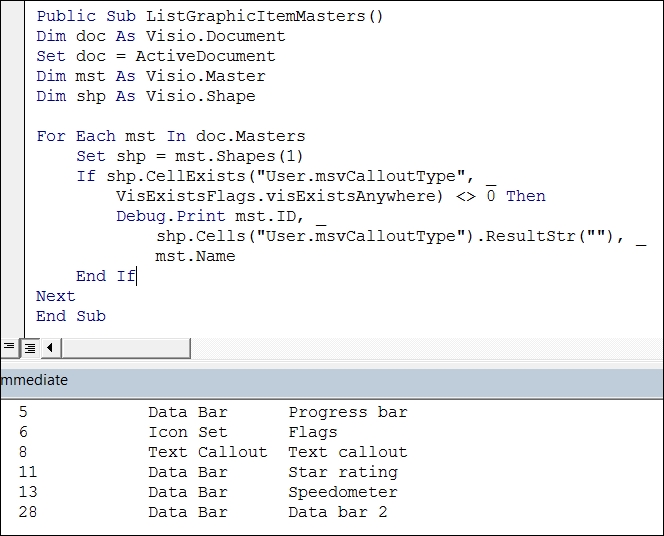
Task: Click 'Data bar 2' output line
Action: coord(337,512)
